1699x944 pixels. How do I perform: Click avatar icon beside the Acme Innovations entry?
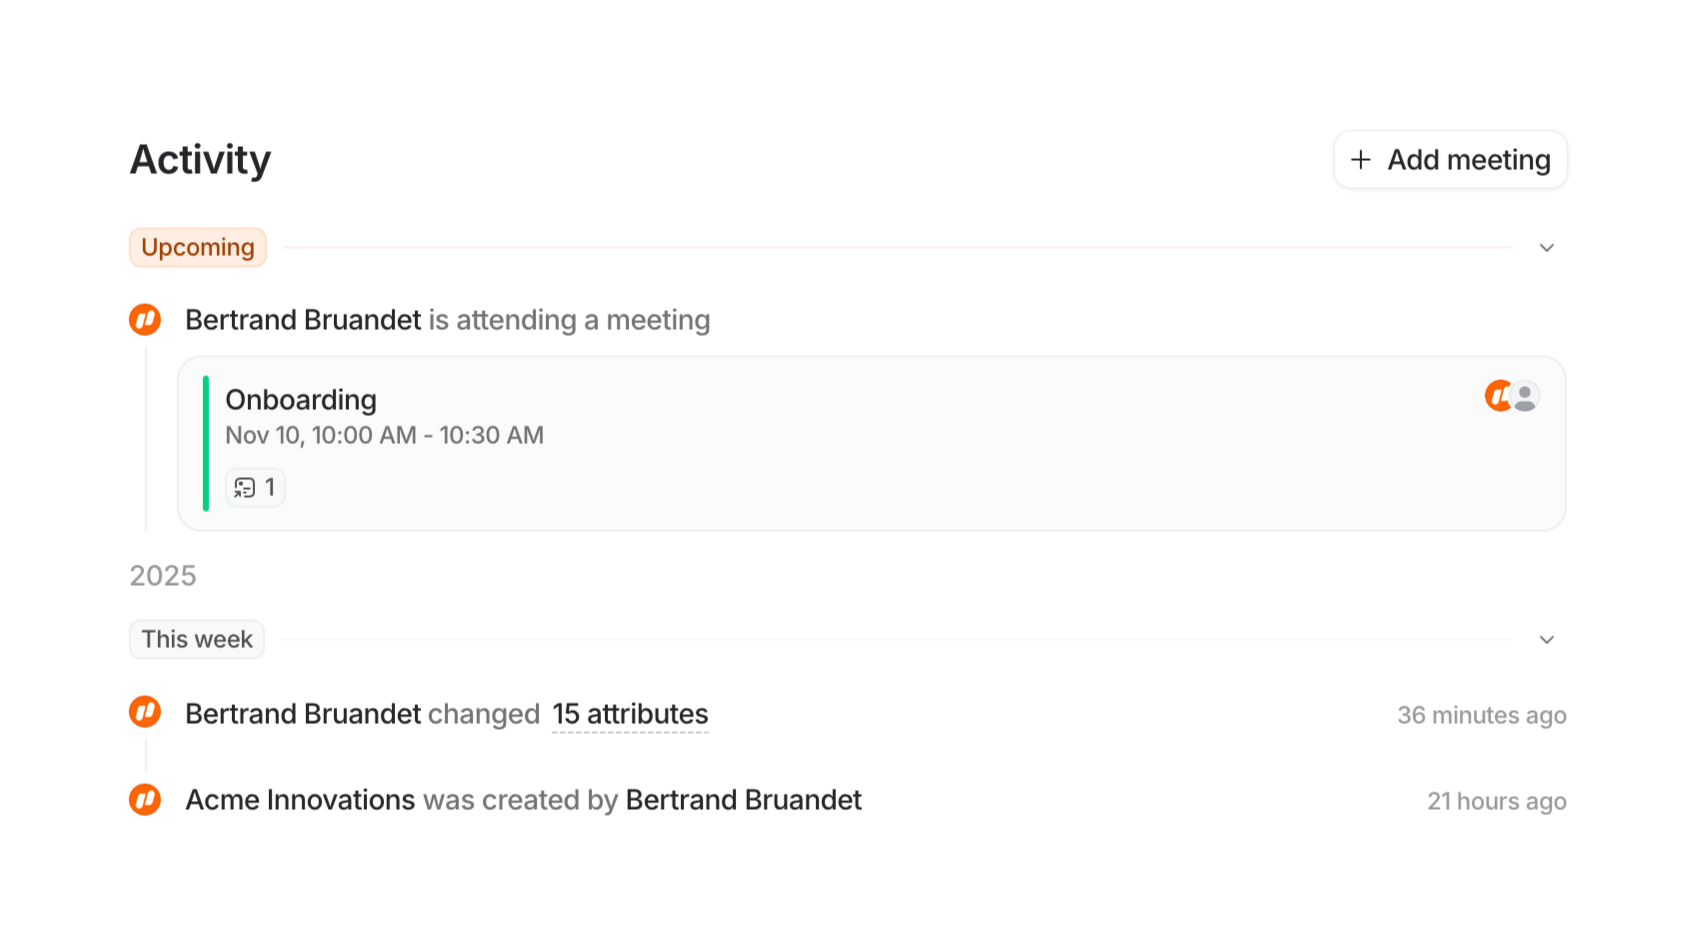pos(145,800)
